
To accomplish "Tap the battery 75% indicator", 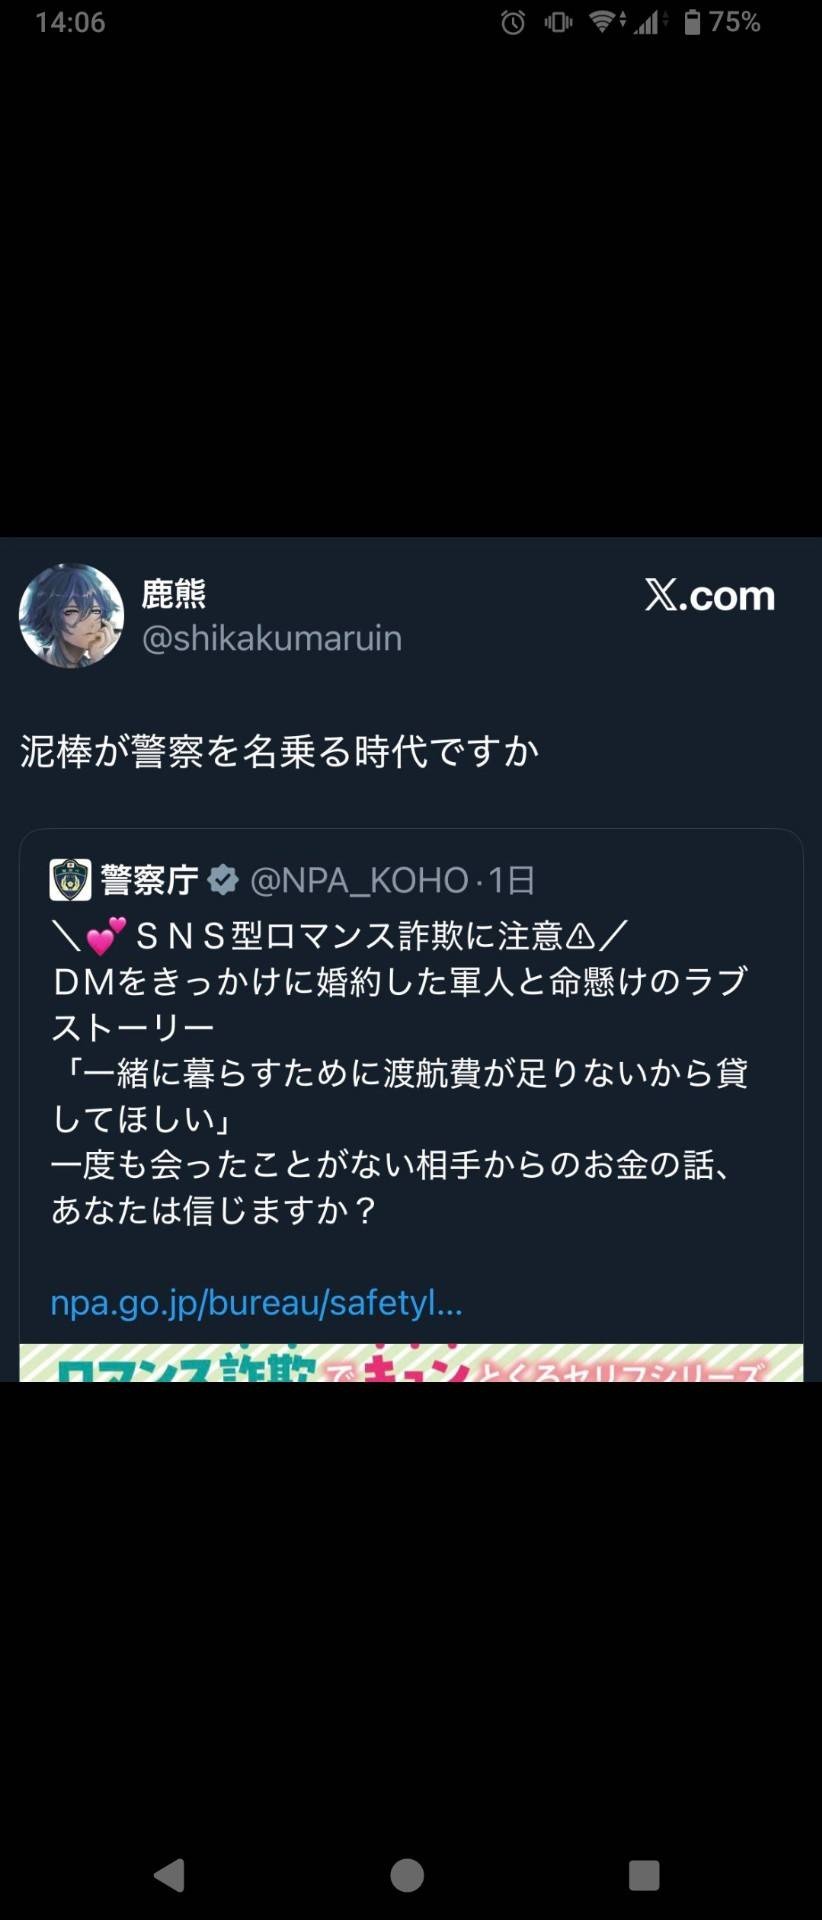I will (722, 22).
